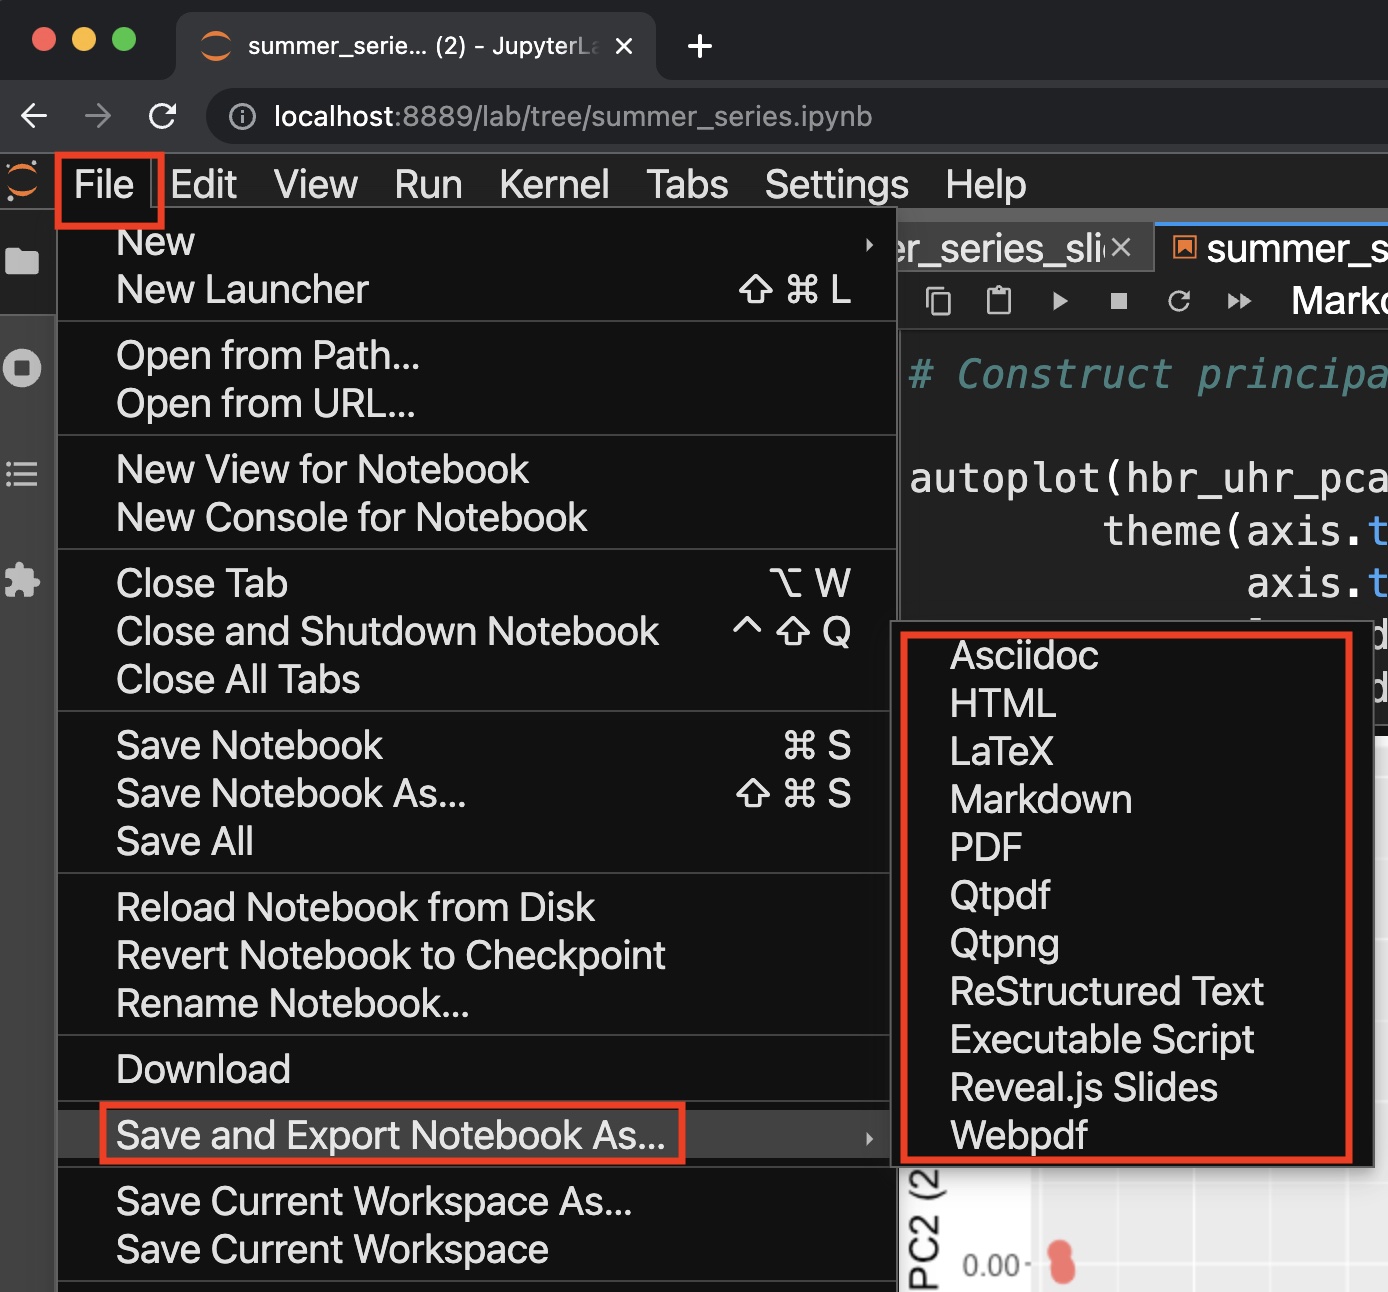Screen dimensions: 1388x1292
Task: Open the file browser sidebar folder icon
Action: pos(22,262)
